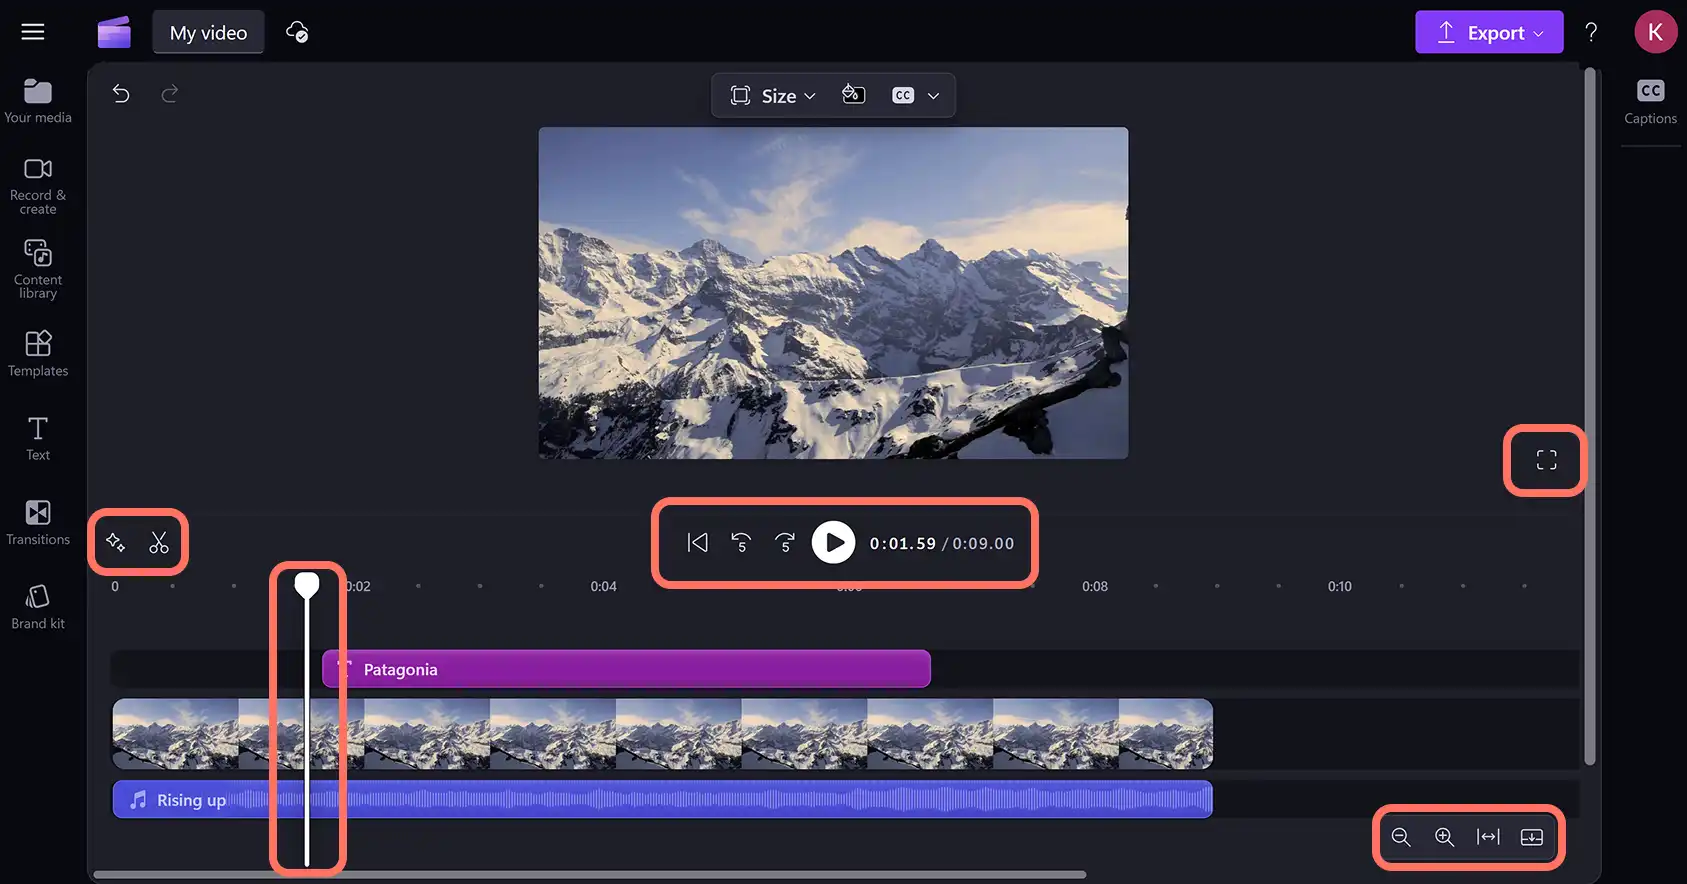Click the 0:08 ruler mark
This screenshot has width=1687, height=884.
click(x=1095, y=587)
